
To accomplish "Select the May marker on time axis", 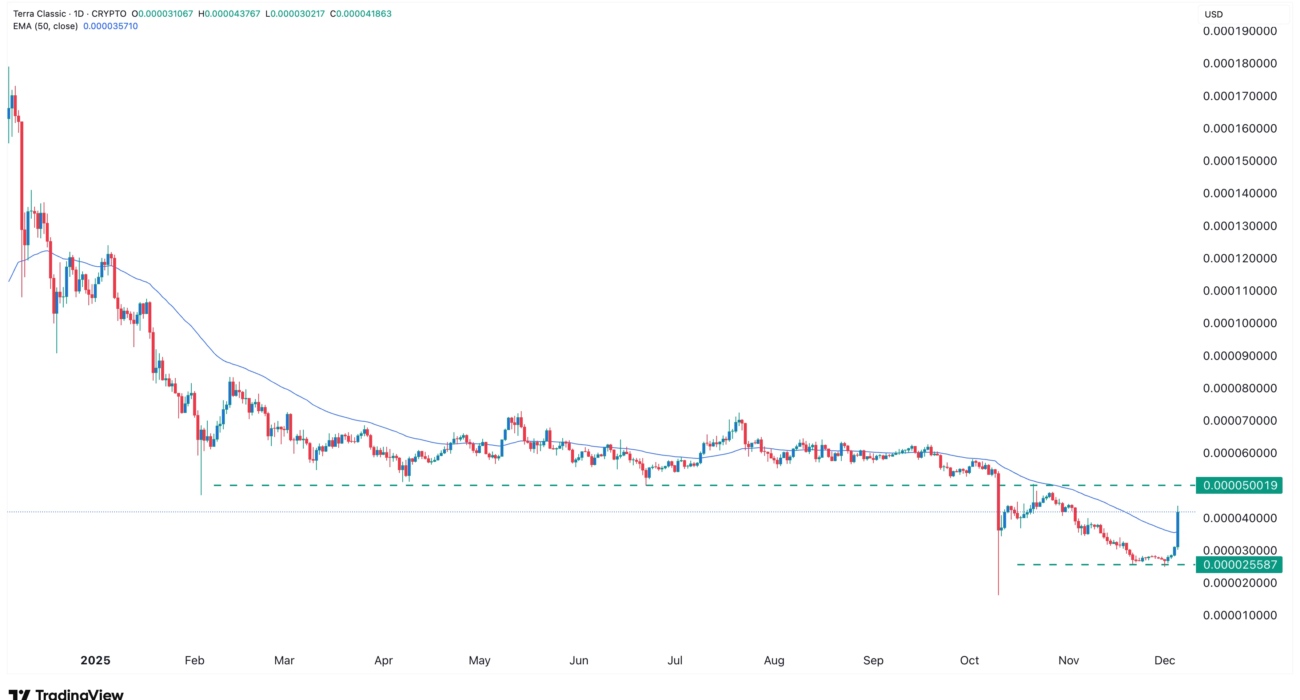I will (x=480, y=661).
